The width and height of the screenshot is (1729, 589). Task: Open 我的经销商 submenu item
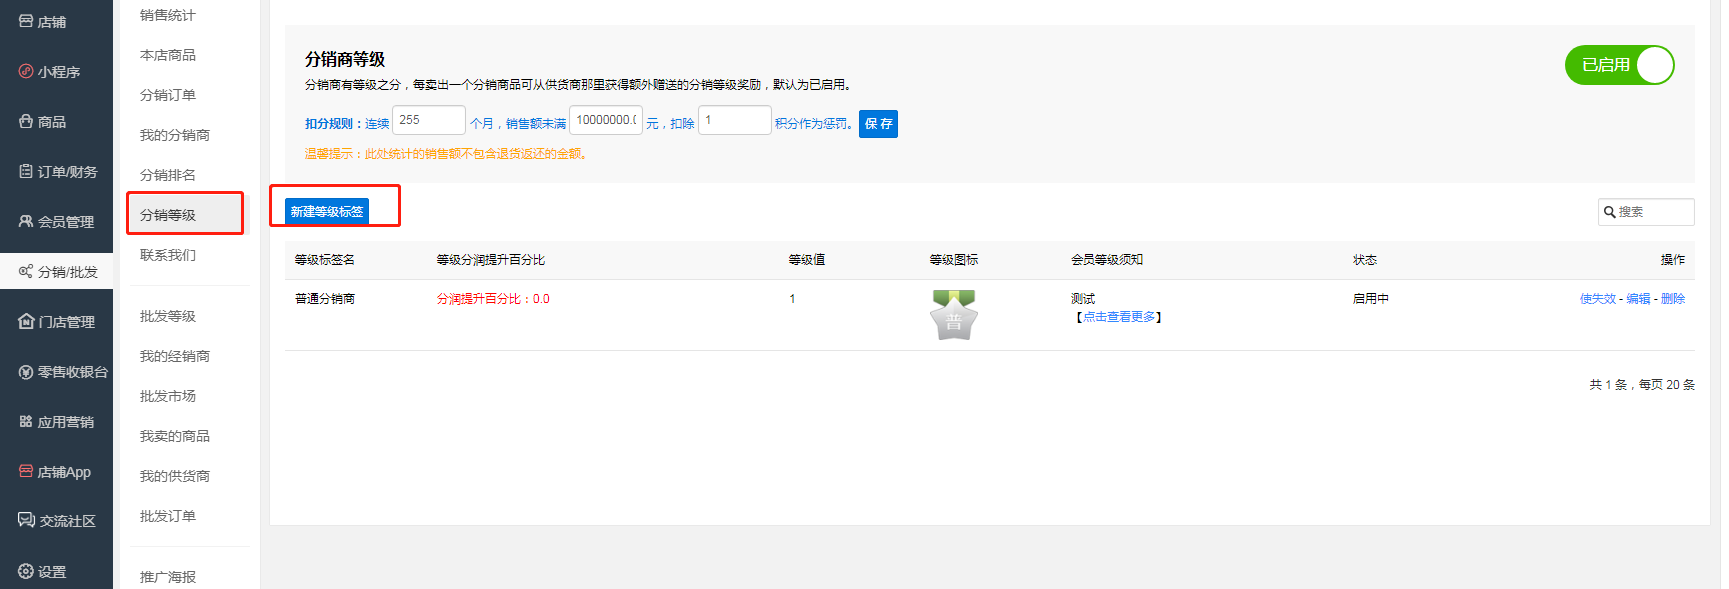[x=175, y=356]
